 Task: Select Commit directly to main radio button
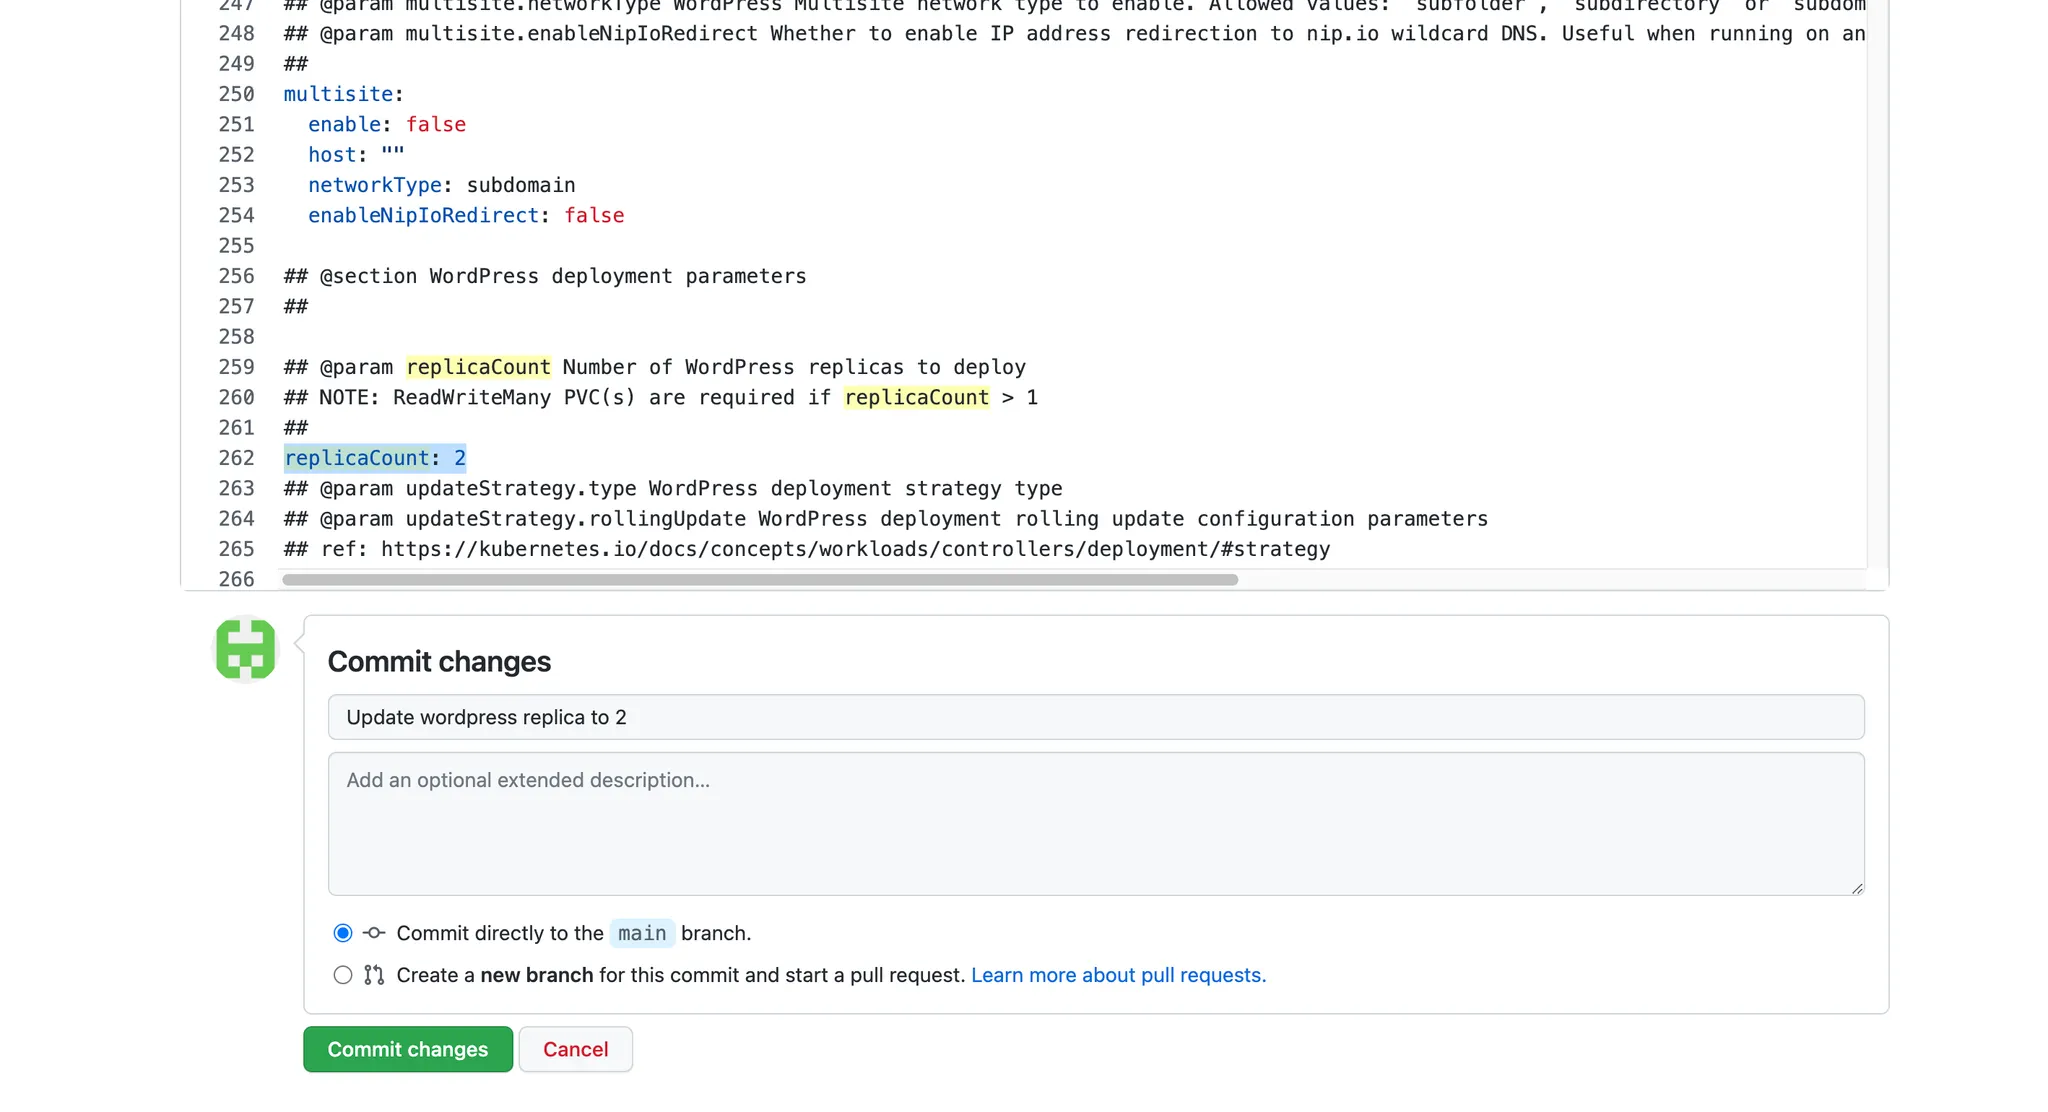(343, 933)
